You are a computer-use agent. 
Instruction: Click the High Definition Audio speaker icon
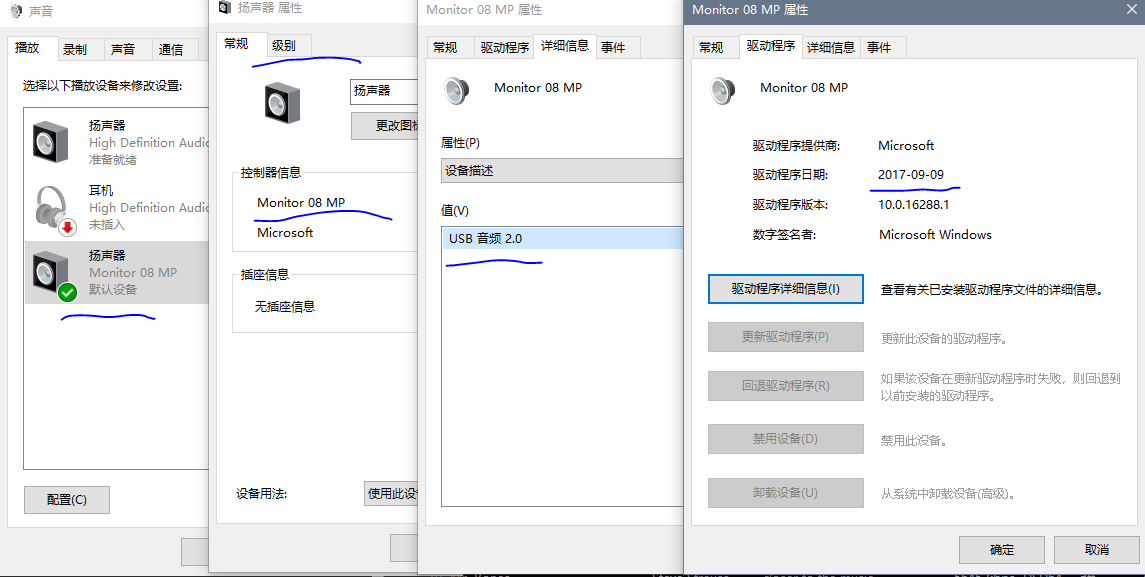tap(49, 142)
